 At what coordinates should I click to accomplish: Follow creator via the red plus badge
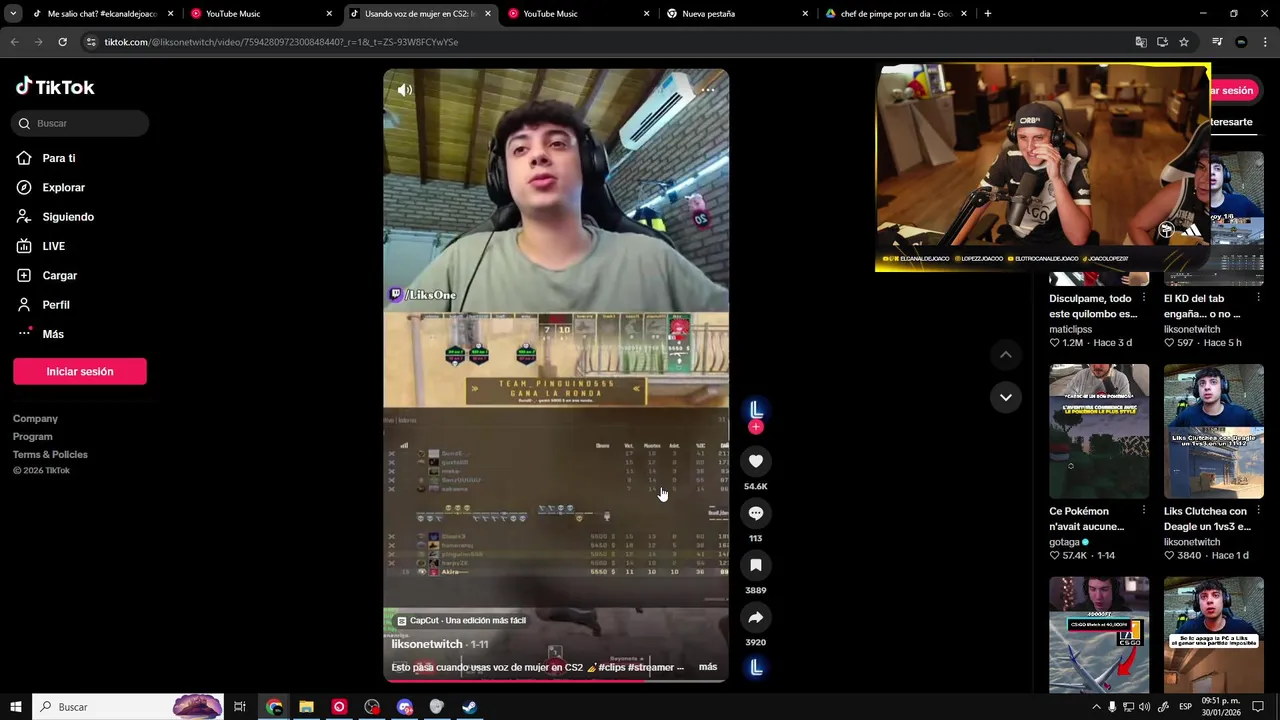756,427
